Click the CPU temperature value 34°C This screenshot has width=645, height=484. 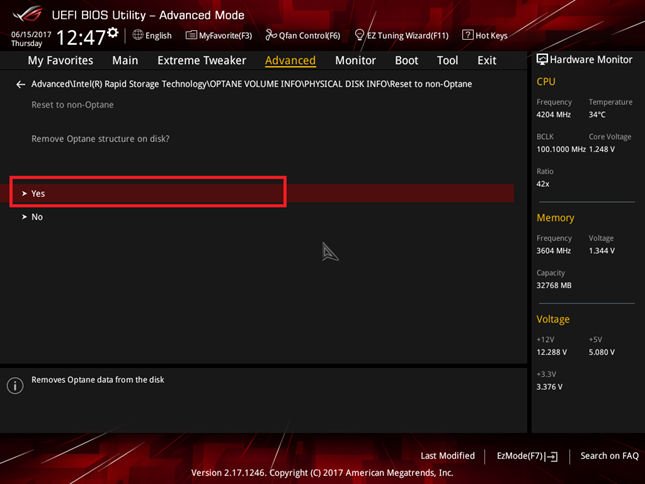pyautogui.click(x=597, y=115)
